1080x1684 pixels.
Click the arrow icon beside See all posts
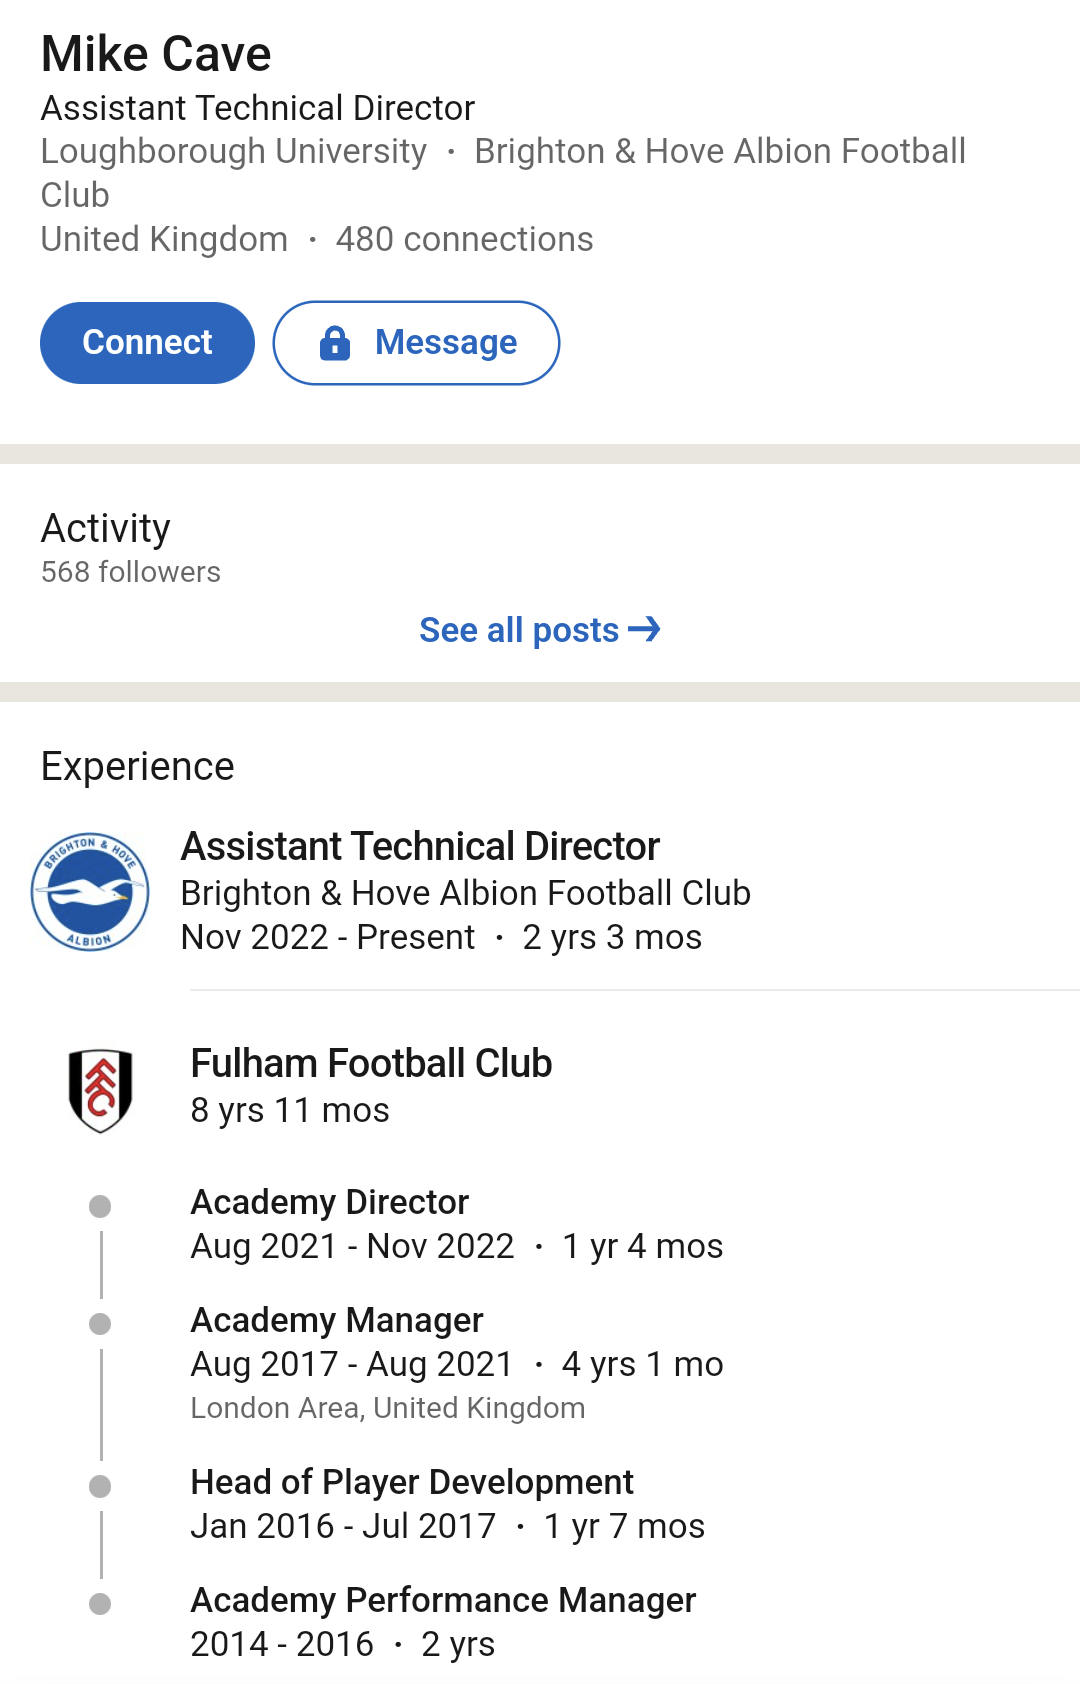pyautogui.click(x=644, y=629)
